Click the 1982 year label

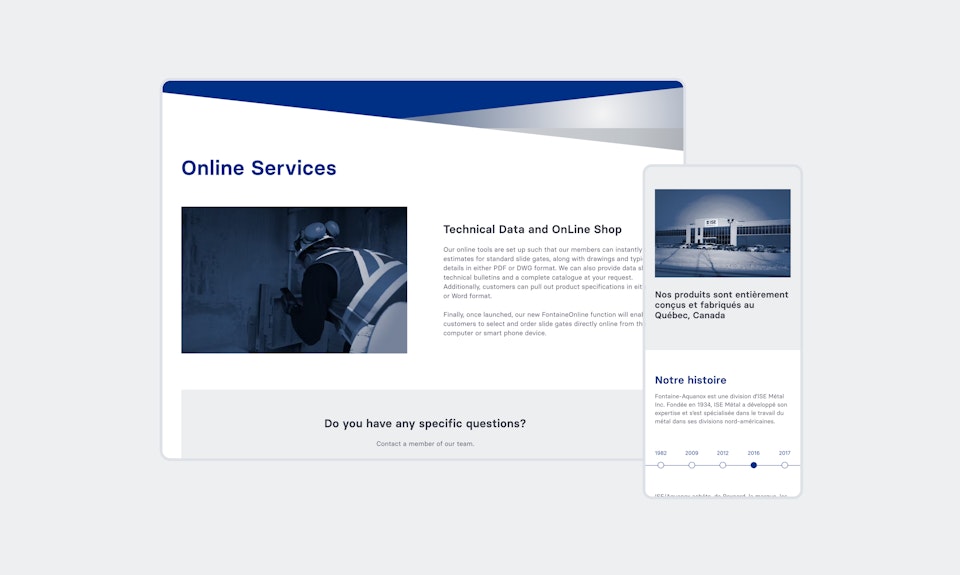[x=661, y=453]
